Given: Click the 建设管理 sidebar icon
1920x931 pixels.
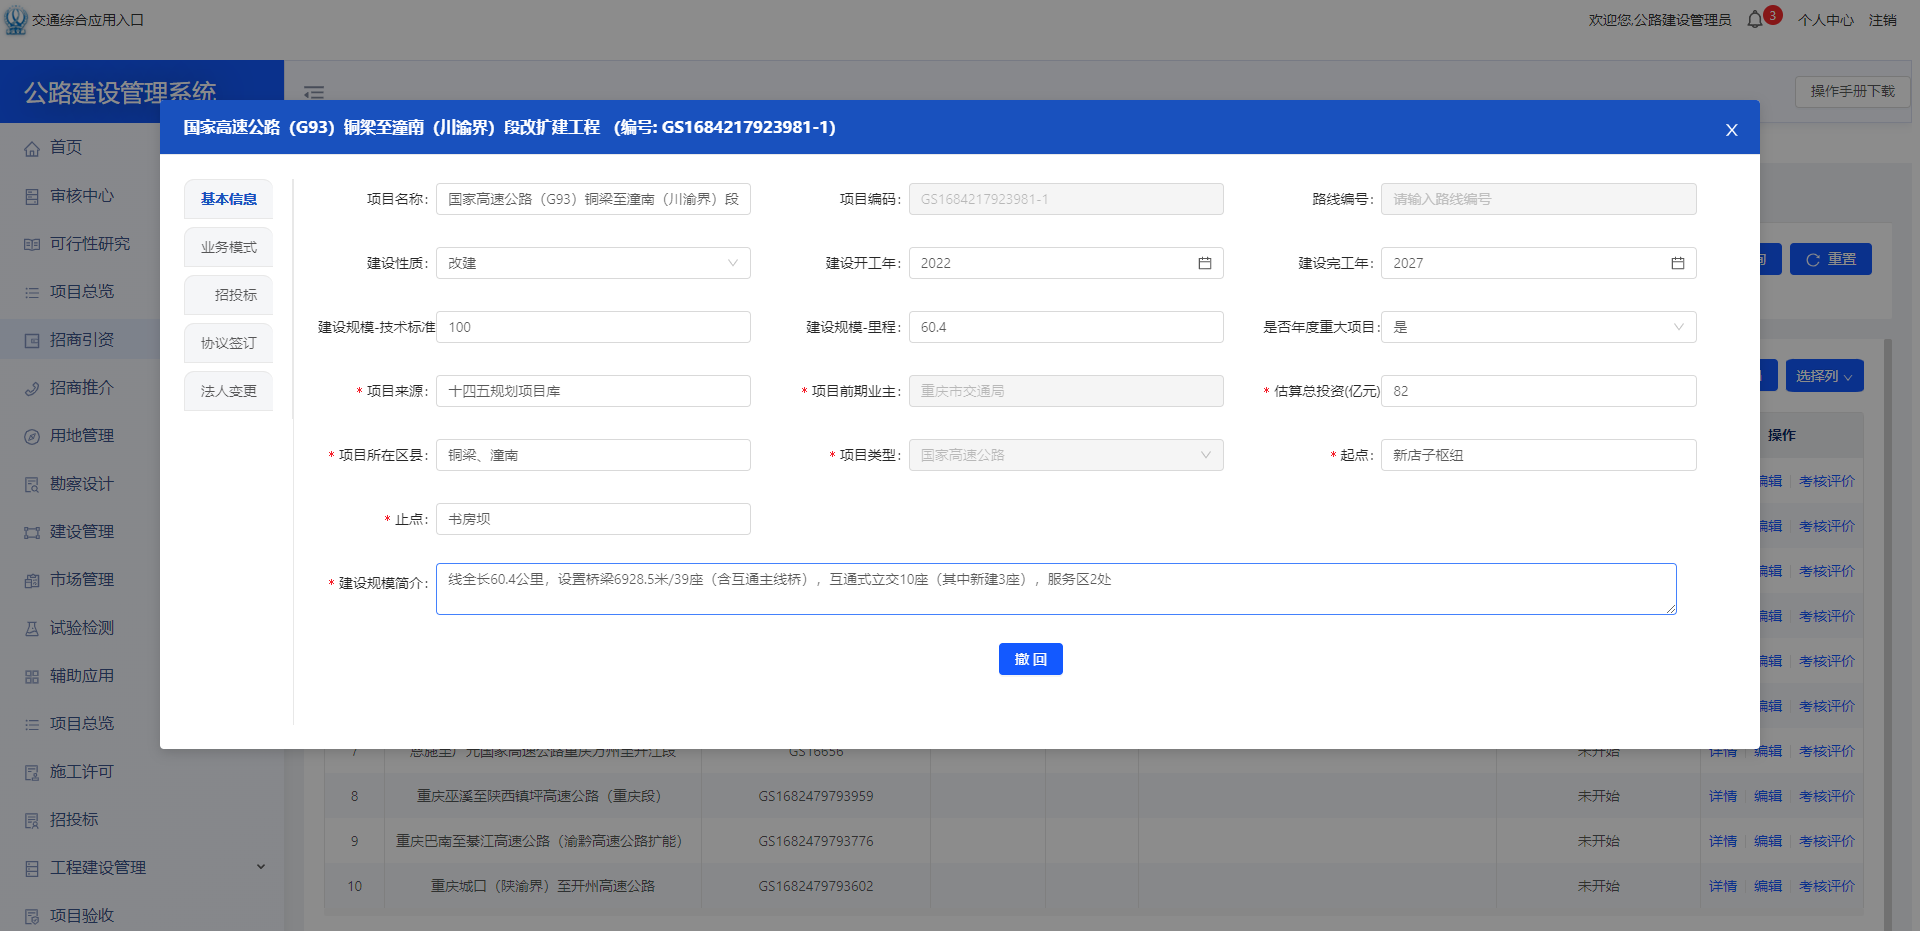Looking at the screenshot, I should 32,532.
